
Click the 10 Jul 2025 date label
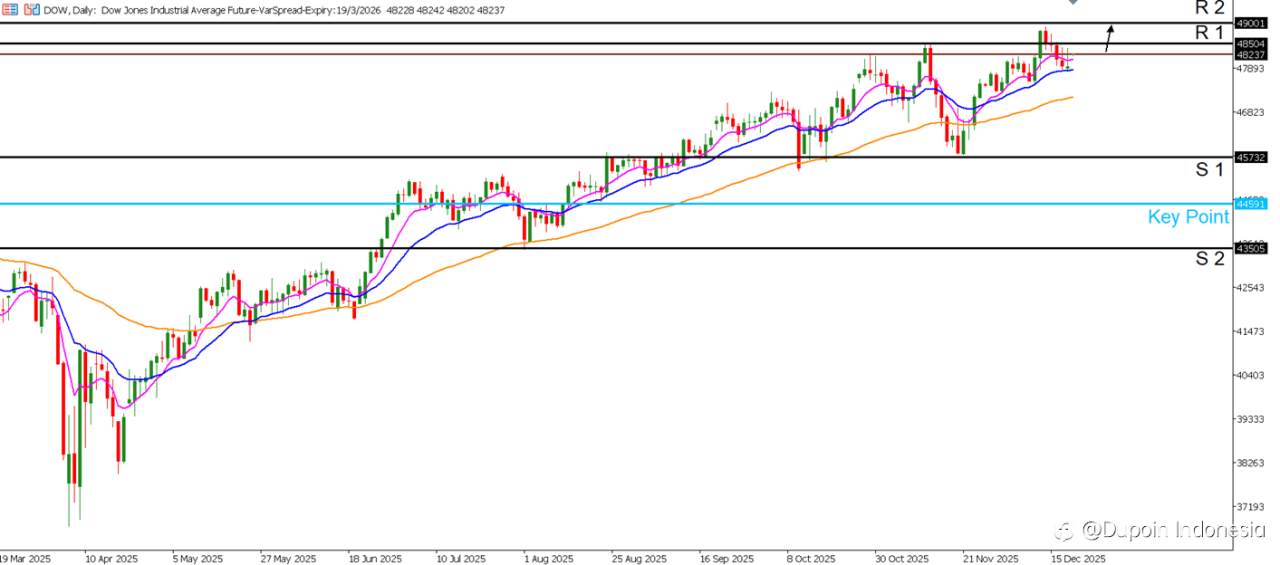[x=463, y=558]
